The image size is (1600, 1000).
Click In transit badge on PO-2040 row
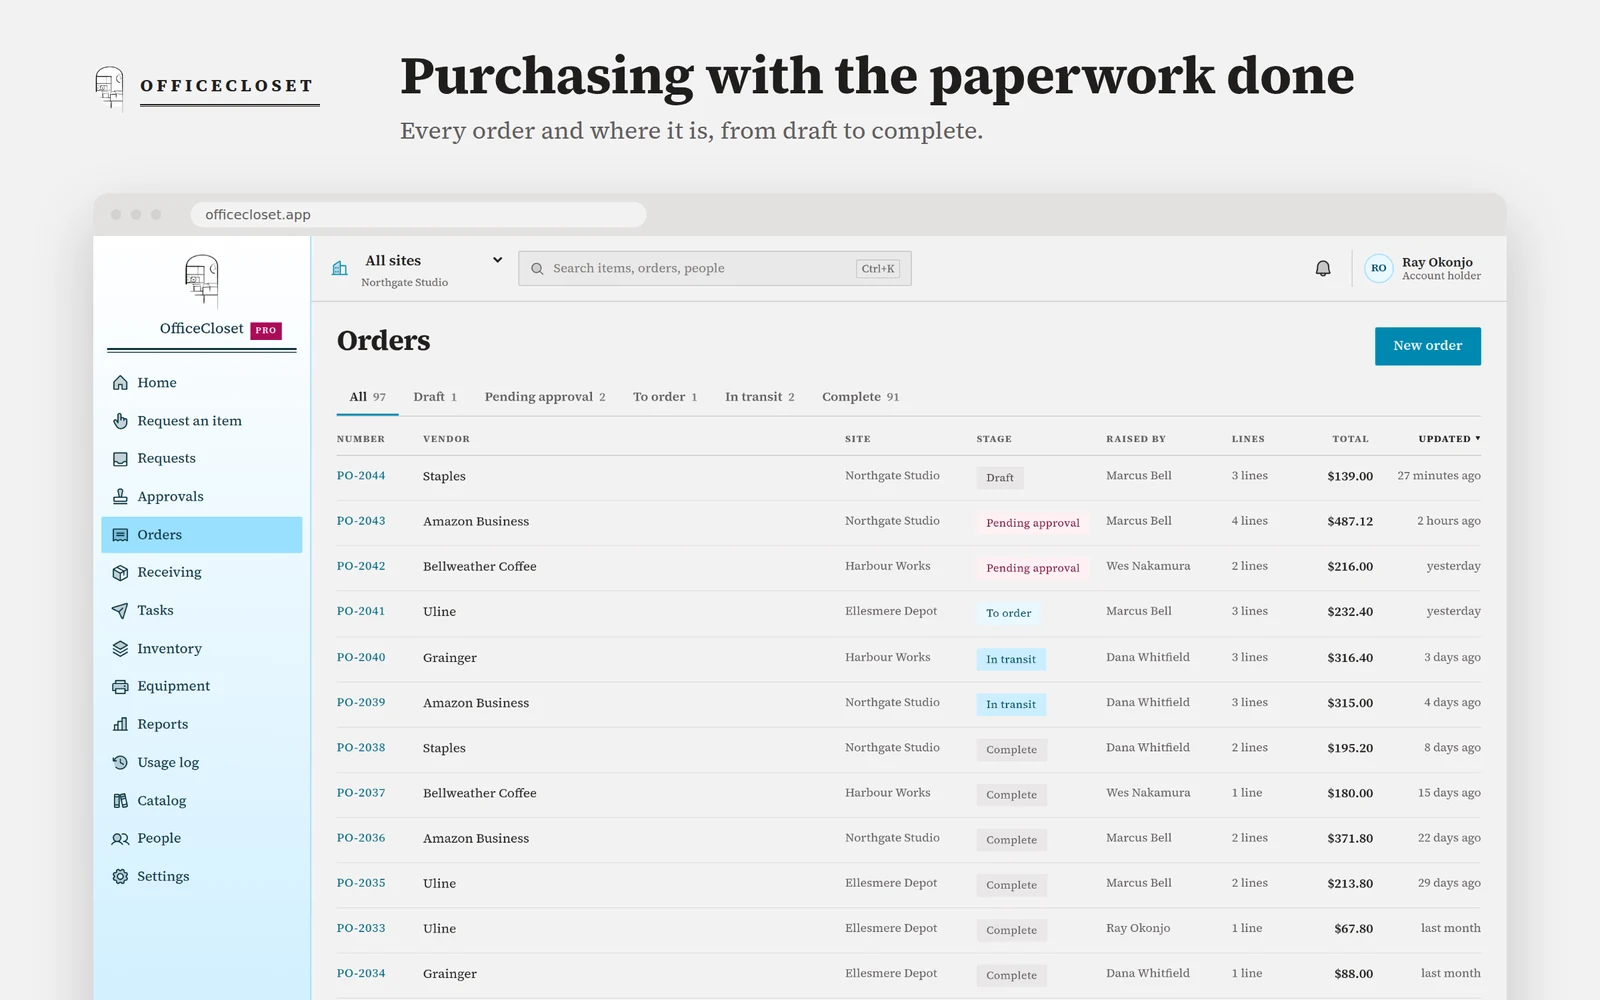tap(1011, 659)
